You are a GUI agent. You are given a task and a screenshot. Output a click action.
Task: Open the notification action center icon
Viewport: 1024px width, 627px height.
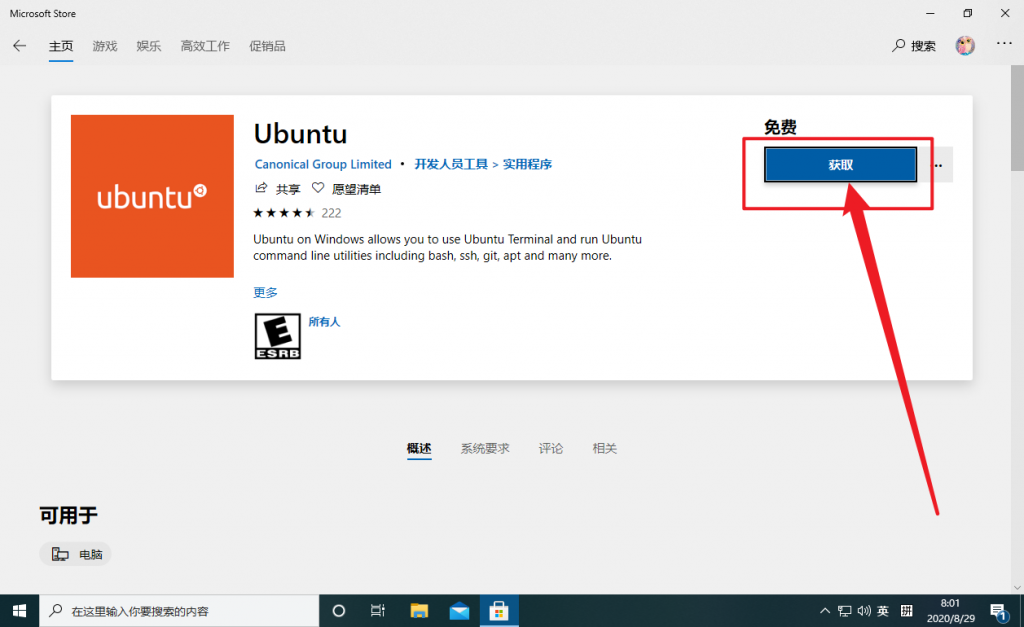999,612
